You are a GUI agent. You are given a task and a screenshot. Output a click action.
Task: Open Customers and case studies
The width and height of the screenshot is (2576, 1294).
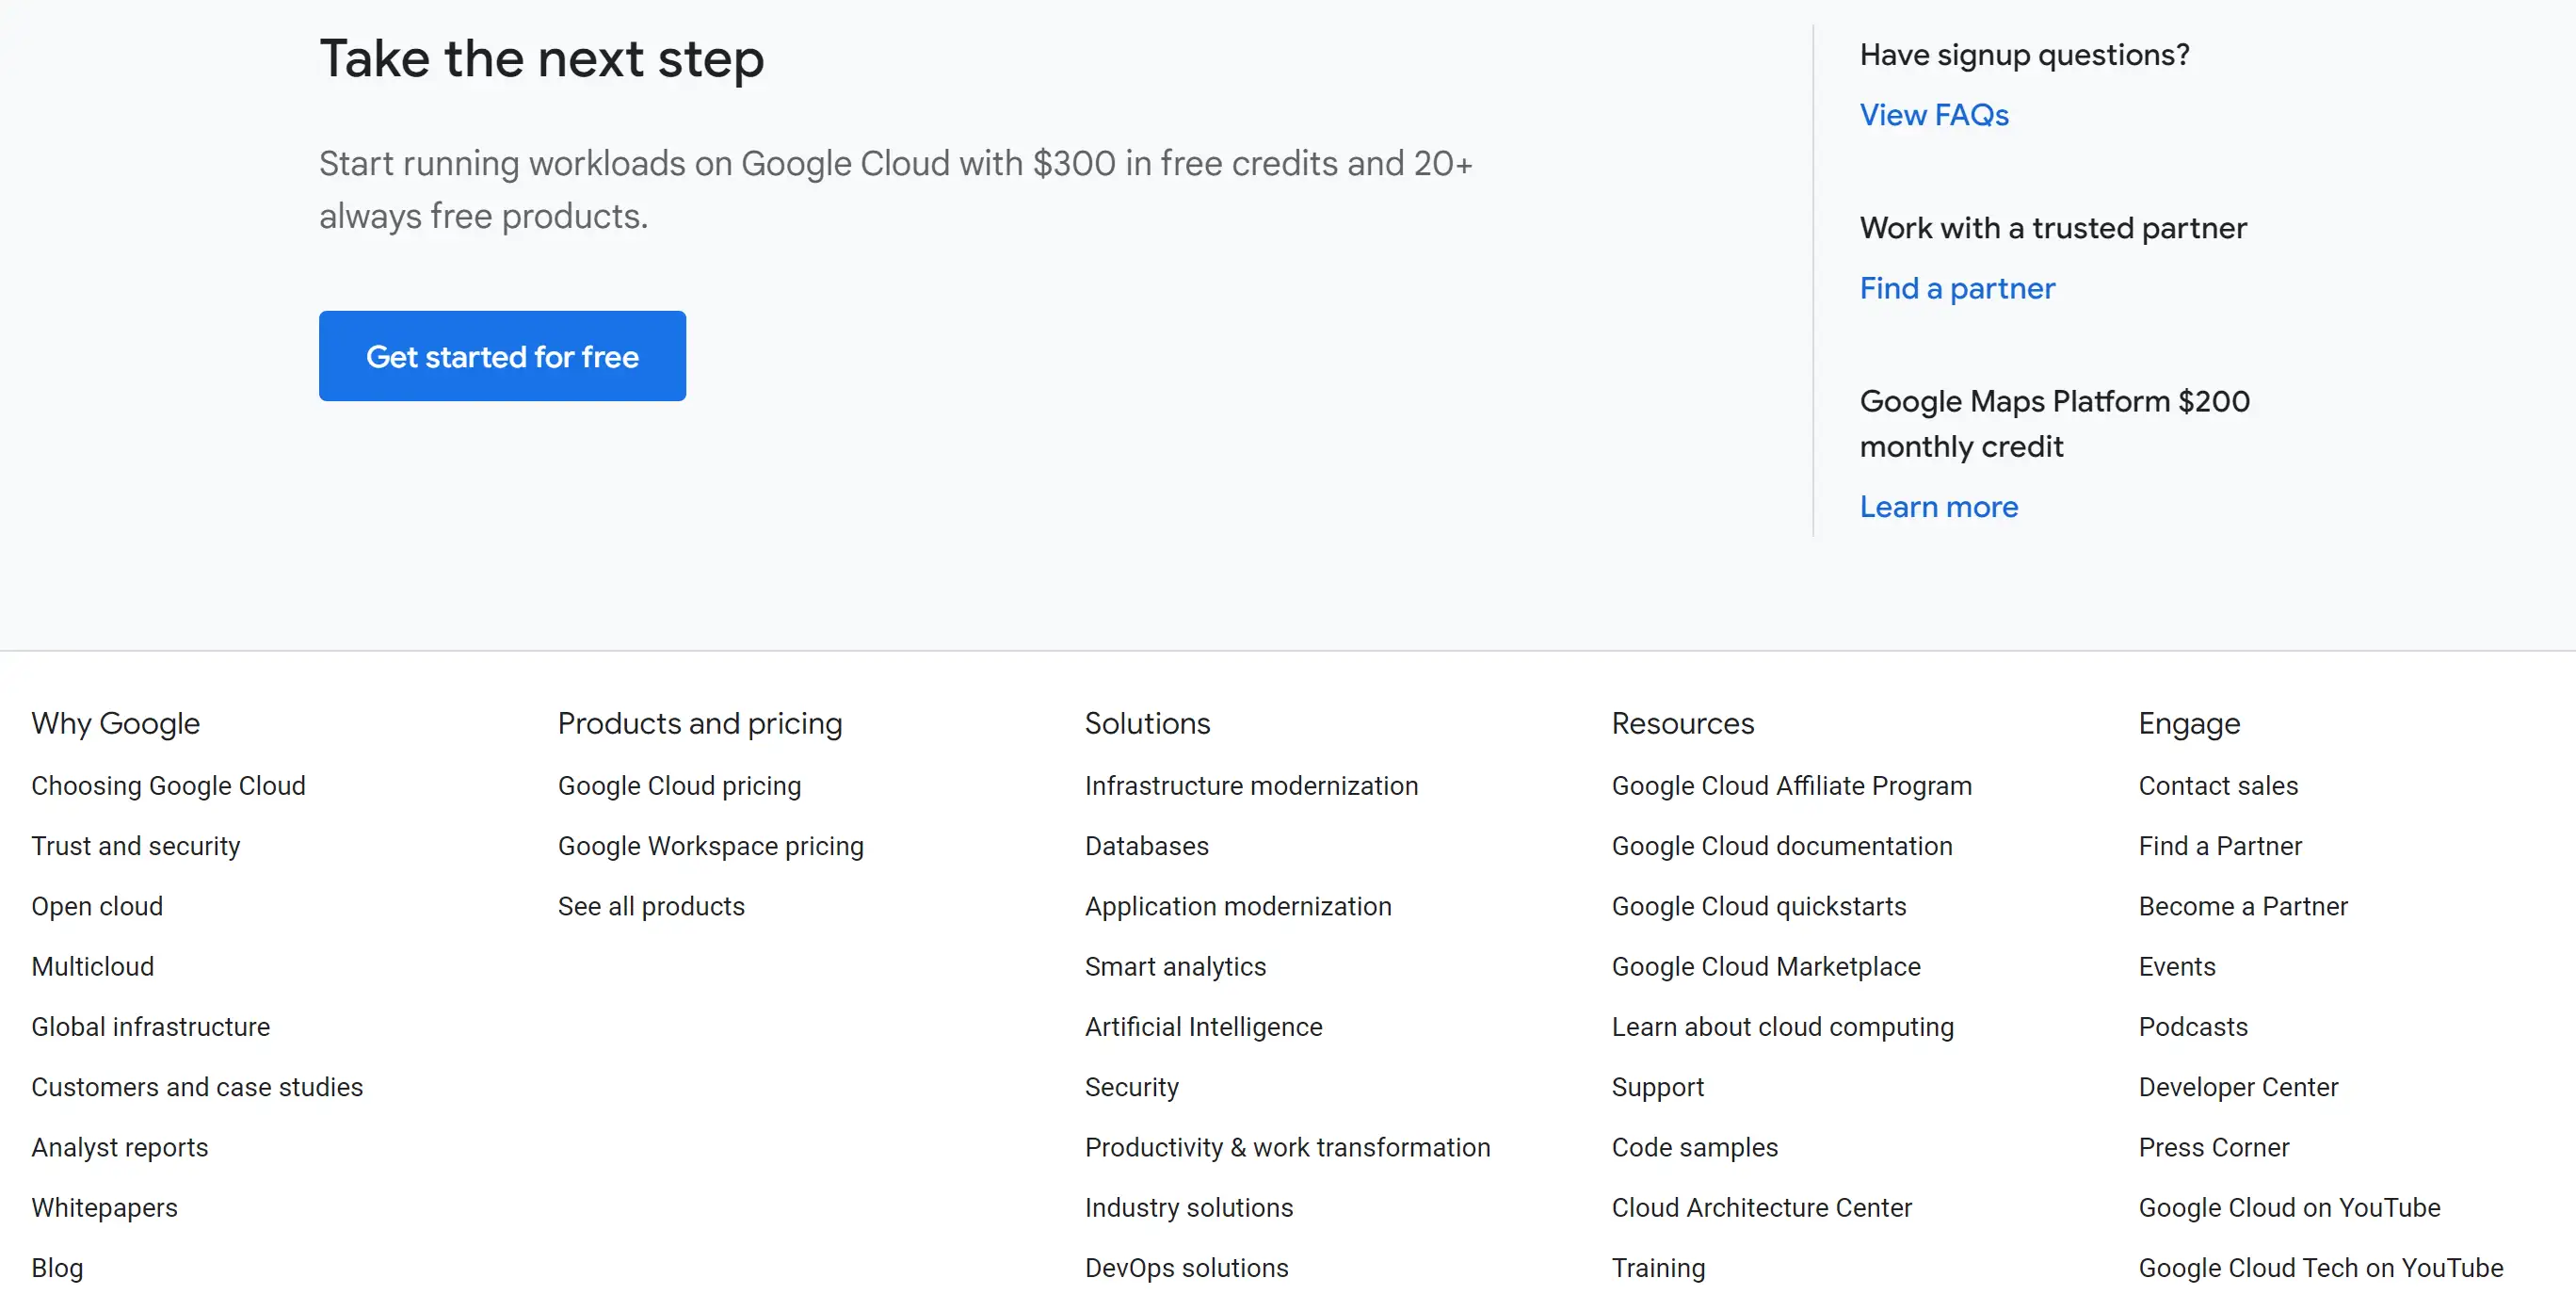(x=197, y=1087)
